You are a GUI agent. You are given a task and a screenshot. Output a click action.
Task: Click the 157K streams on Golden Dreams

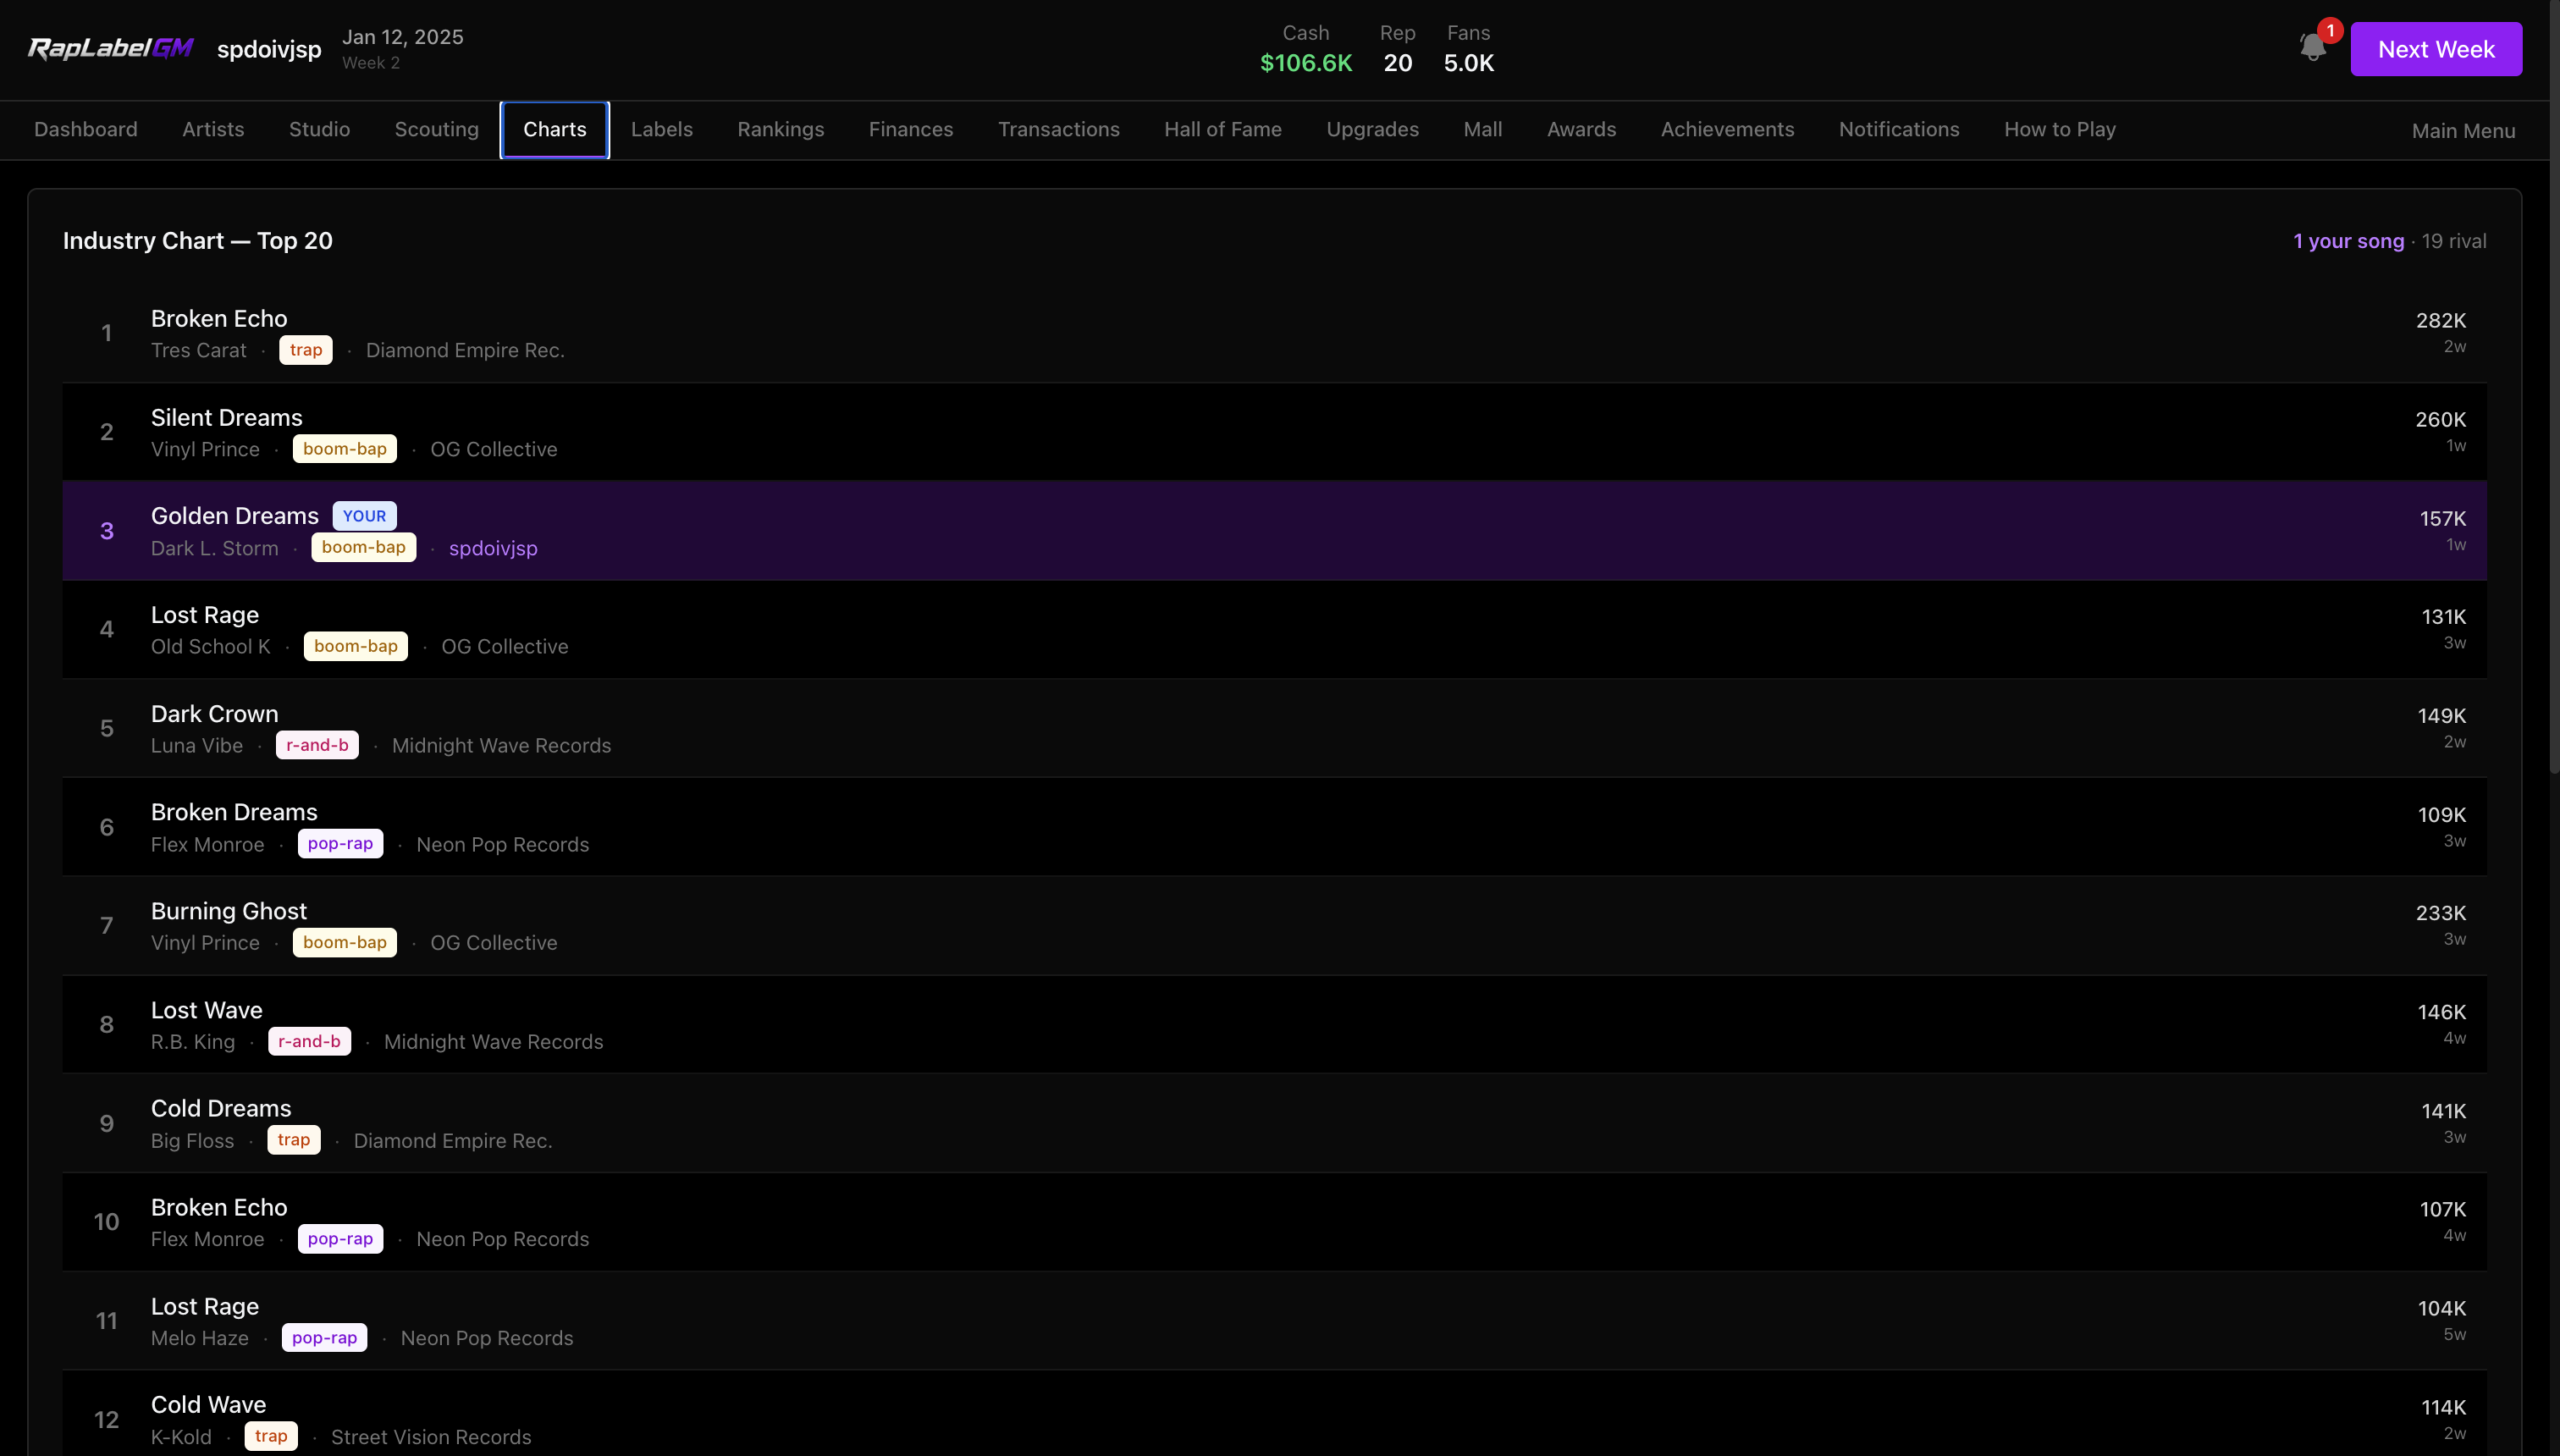click(2443, 518)
